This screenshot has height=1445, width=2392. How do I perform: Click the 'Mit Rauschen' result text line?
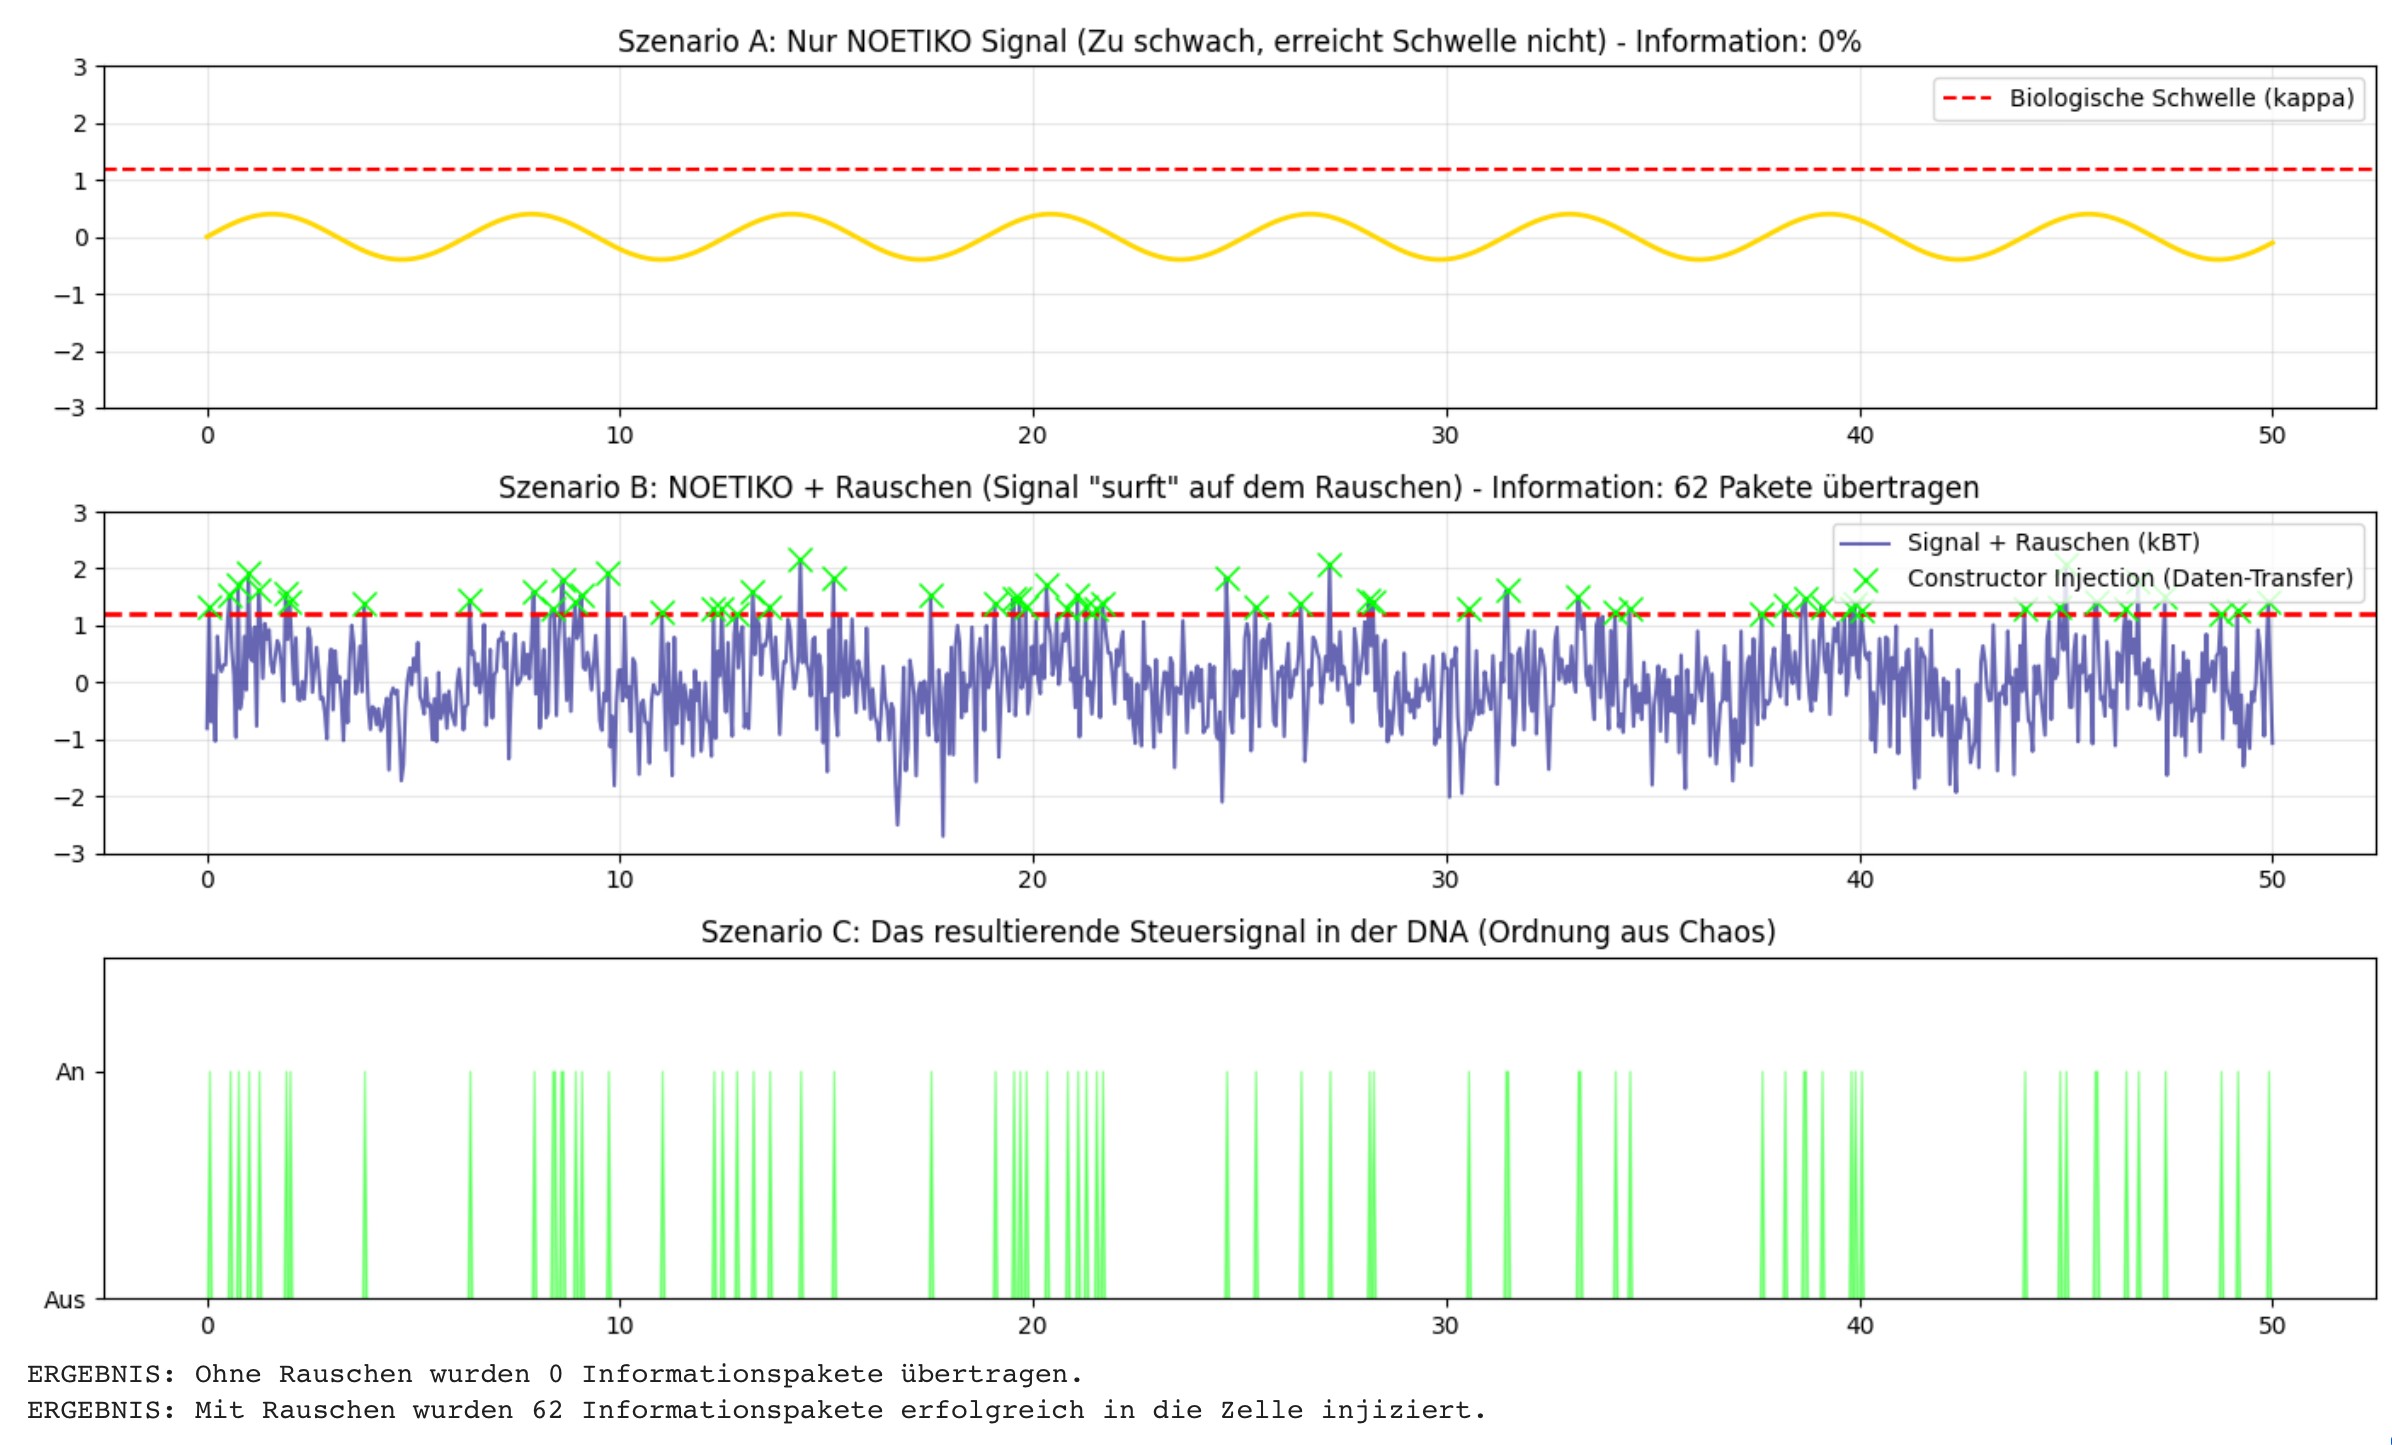756,1410
